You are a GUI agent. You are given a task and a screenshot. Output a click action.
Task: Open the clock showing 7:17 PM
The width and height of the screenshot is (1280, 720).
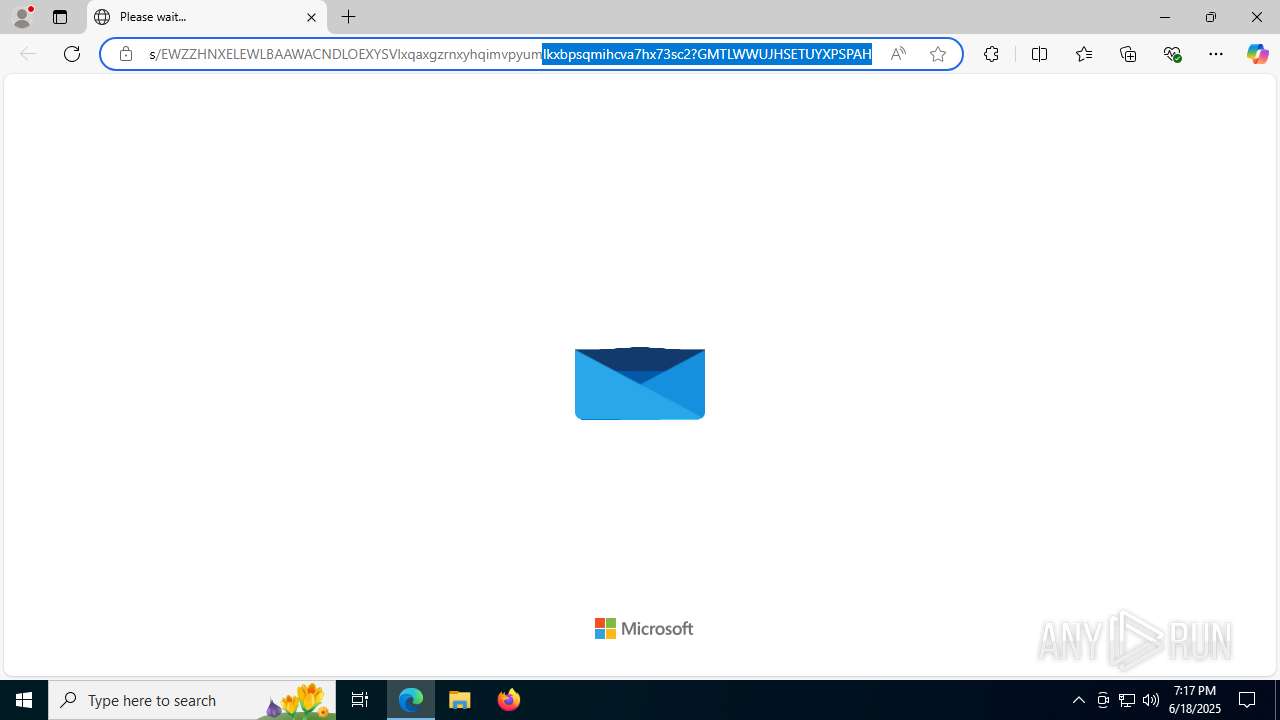click(1196, 700)
